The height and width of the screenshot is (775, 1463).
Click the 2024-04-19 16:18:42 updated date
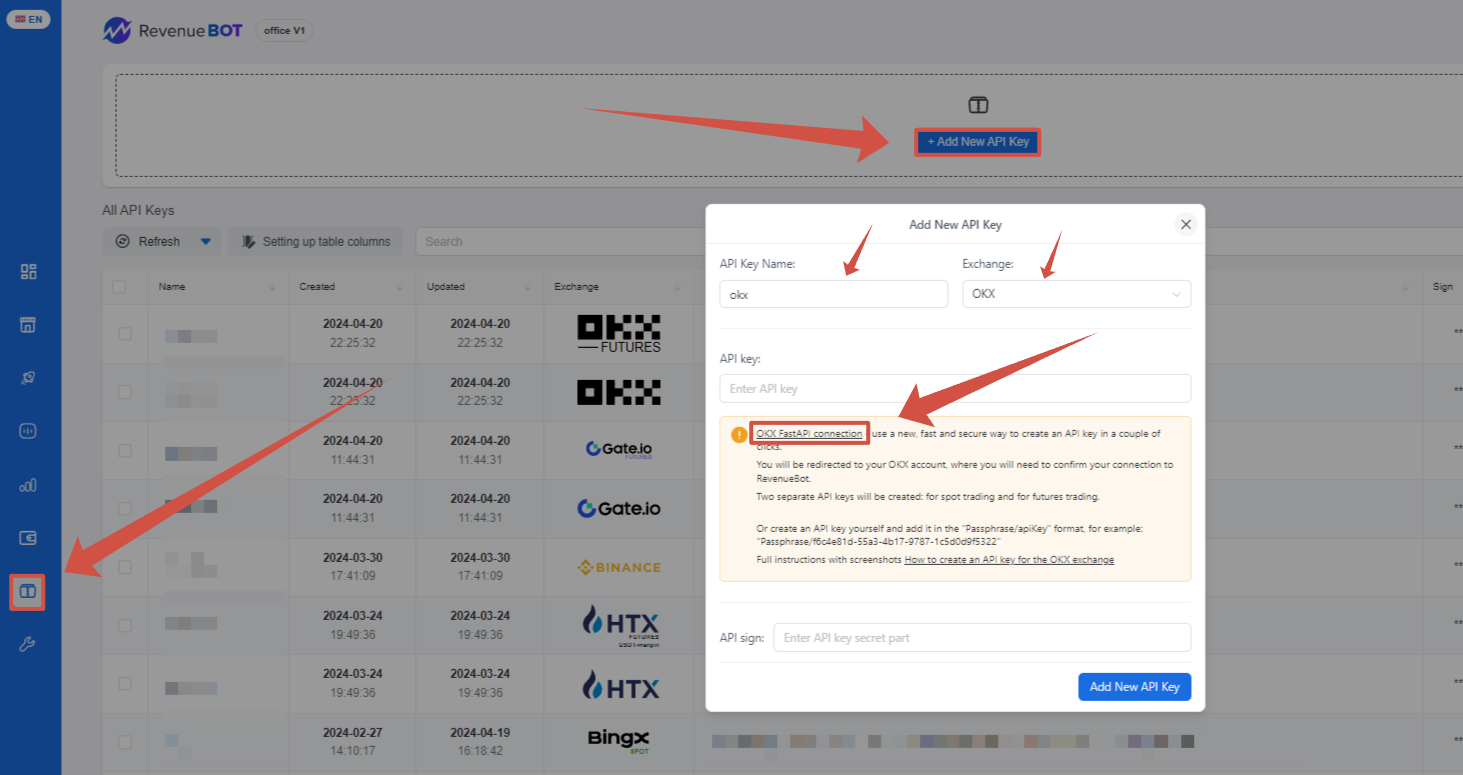point(478,741)
